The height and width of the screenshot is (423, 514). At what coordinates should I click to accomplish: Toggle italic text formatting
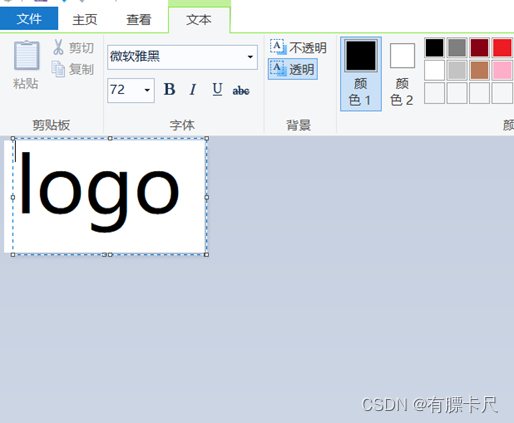point(193,90)
